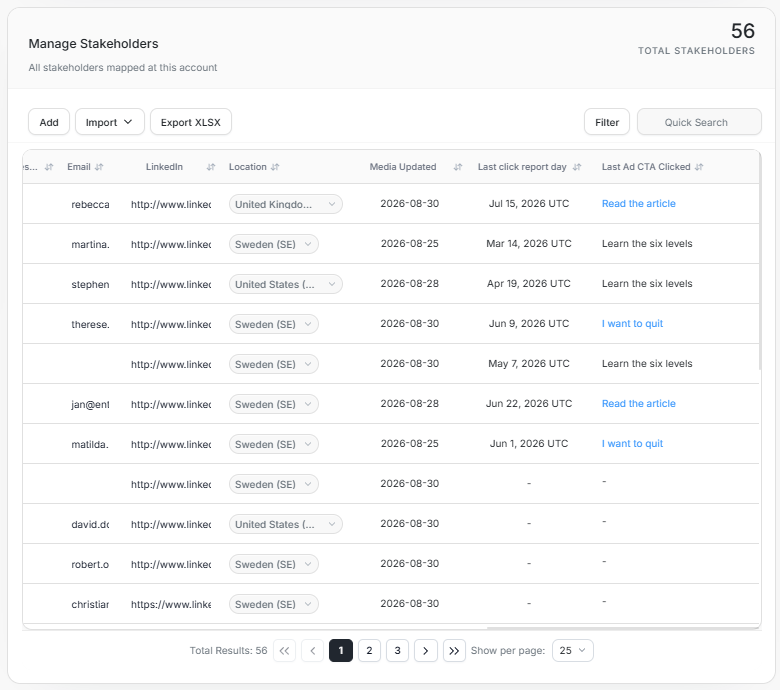Click Learn the six levels in martina row

(647, 243)
